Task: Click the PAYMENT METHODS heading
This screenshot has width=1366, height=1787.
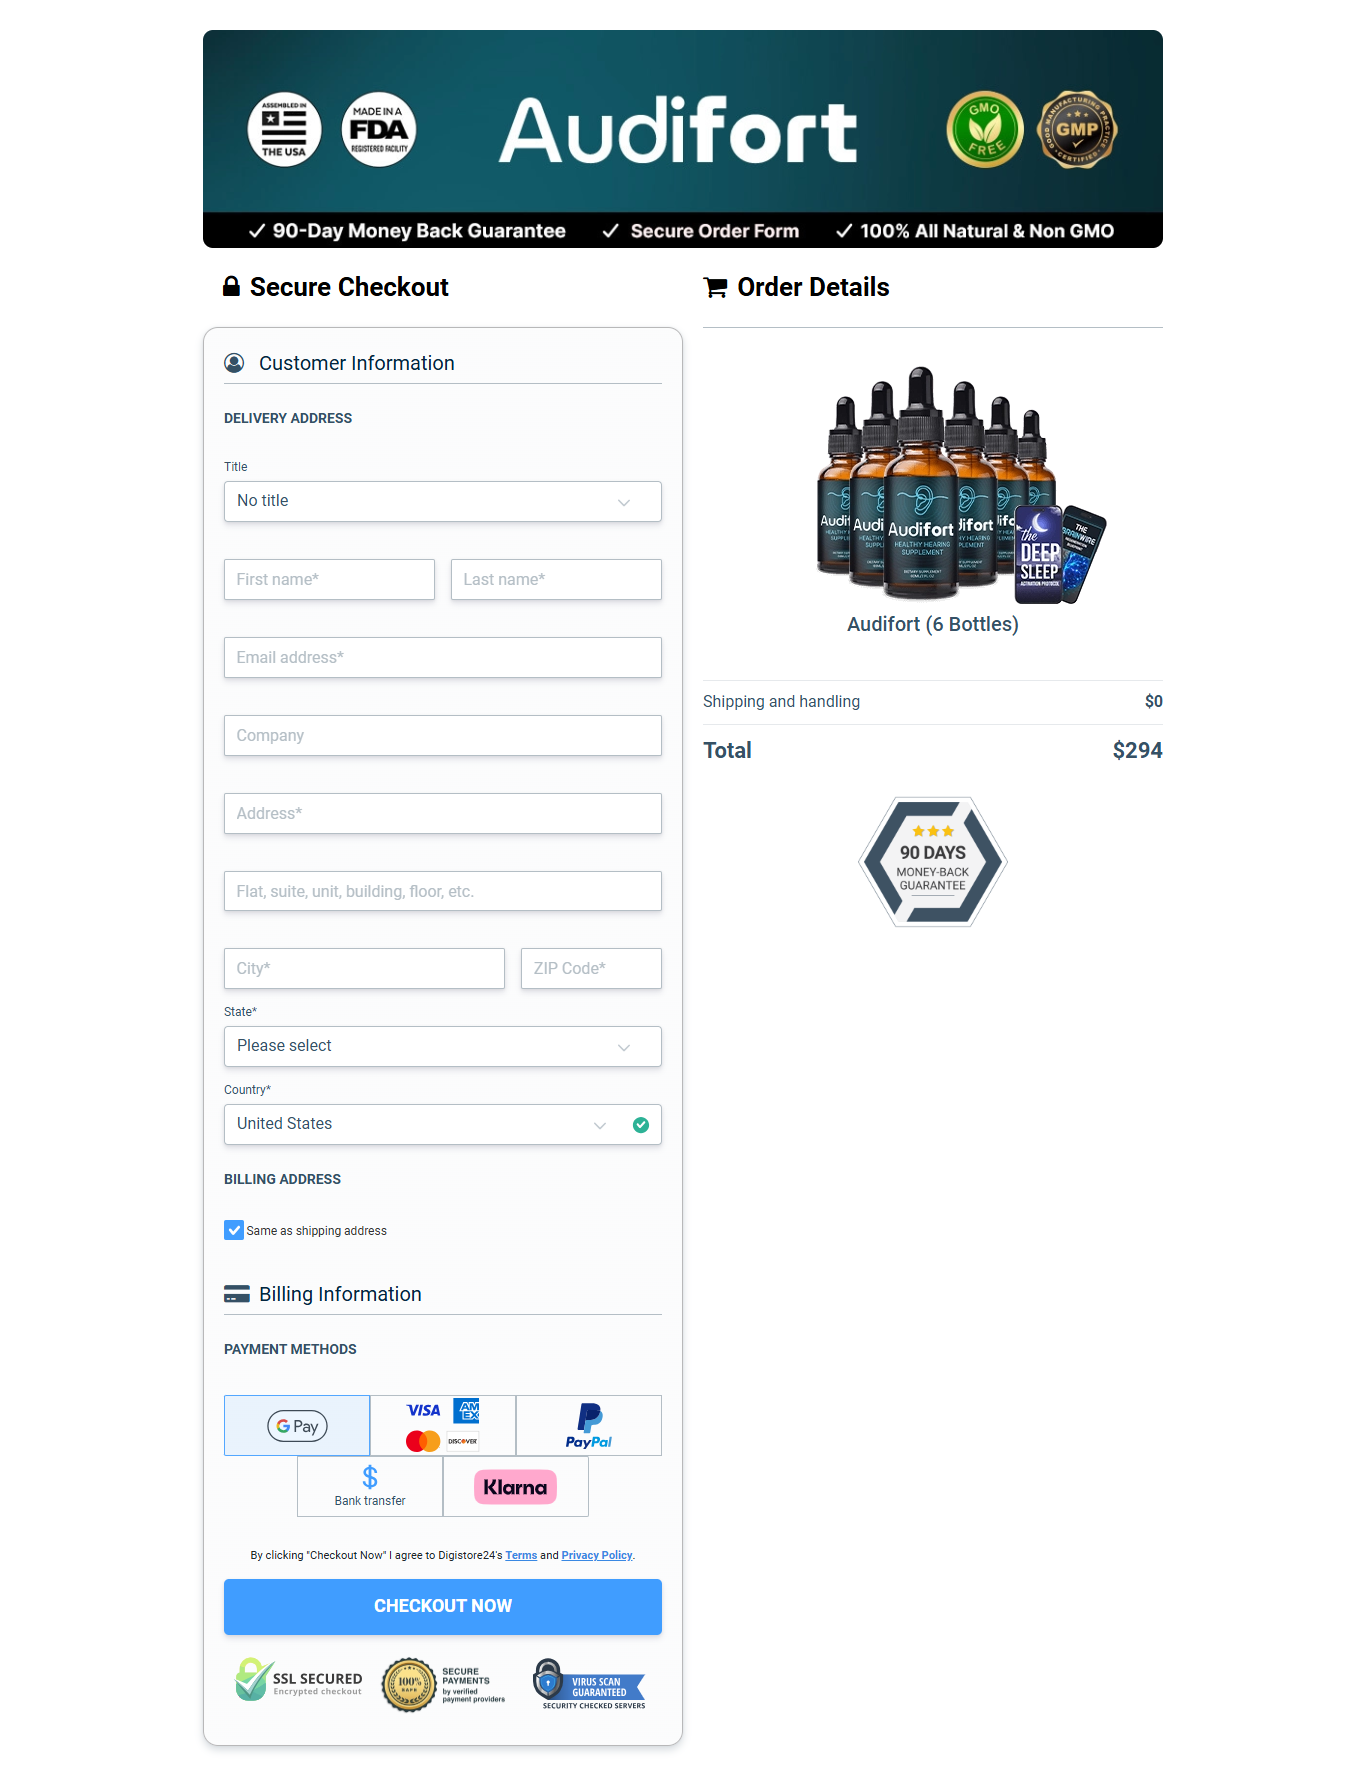Action: [290, 1349]
